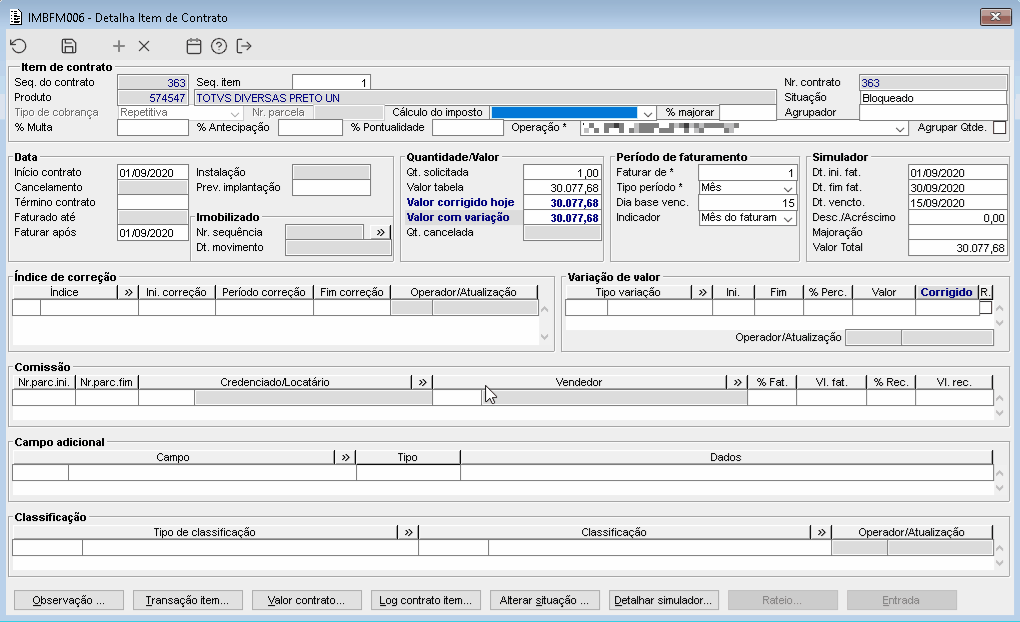Click the Nr. sequência lookup arrows button
The height and width of the screenshot is (622, 1020).
point(379,232)
